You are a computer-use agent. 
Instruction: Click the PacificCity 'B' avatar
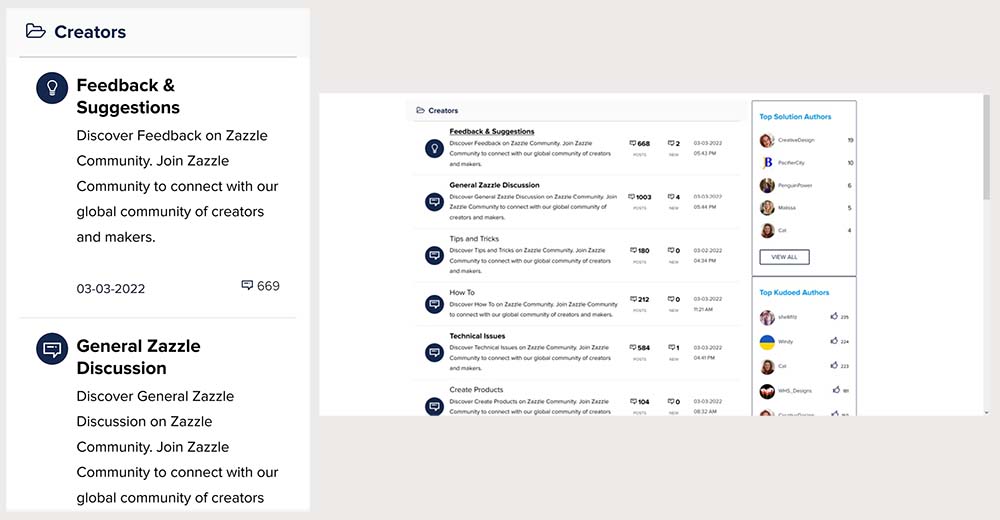click(767, 163)
